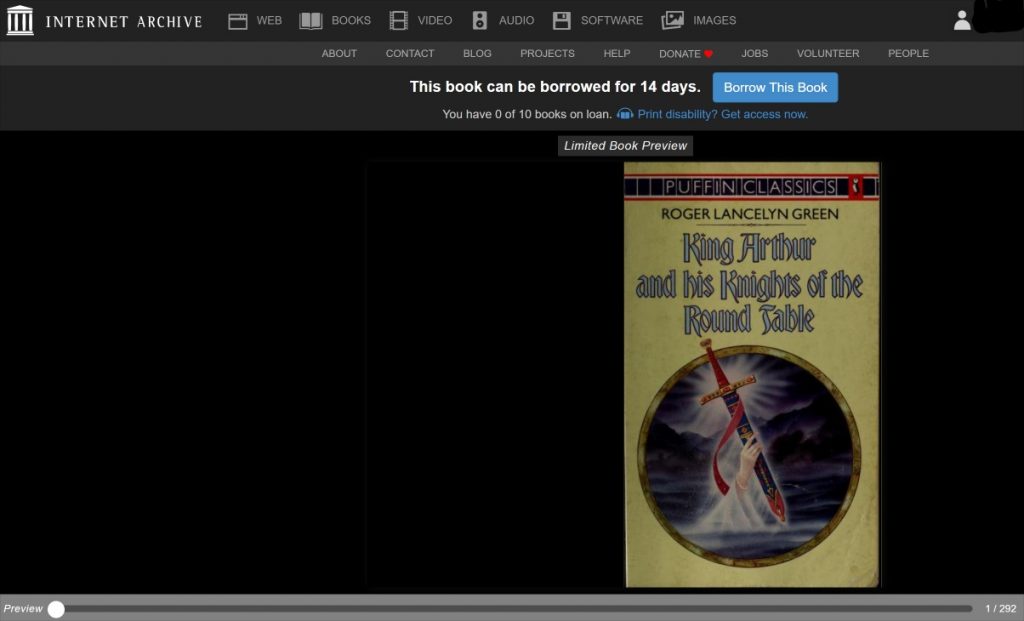Click the Internet Archive building logo
The image size is (1024, 621).
coord(20,20)
